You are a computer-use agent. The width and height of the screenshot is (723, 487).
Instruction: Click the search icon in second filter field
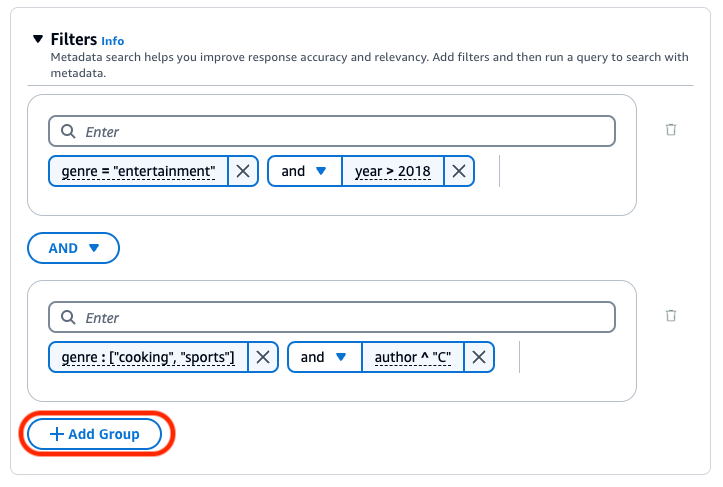[x=68, y=318]
